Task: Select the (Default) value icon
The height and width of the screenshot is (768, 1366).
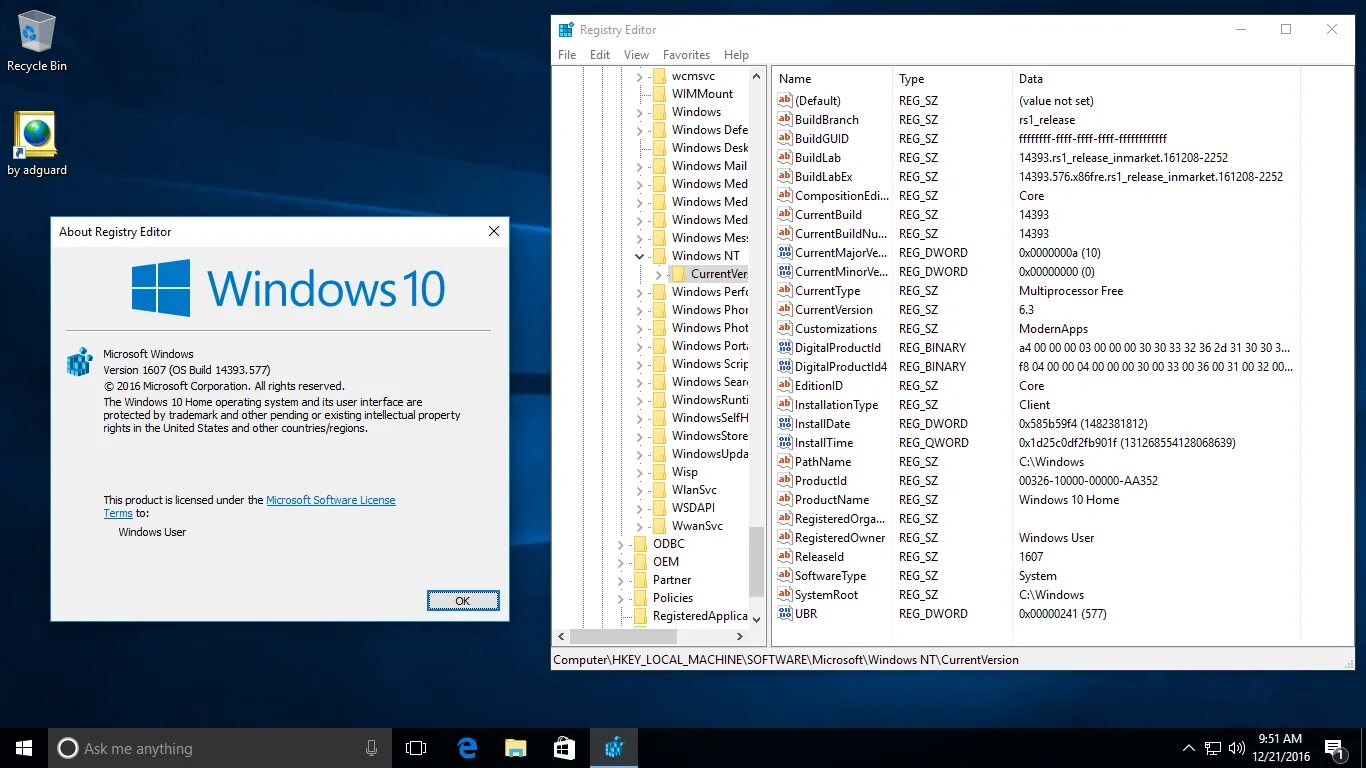Action: (785, 101)
